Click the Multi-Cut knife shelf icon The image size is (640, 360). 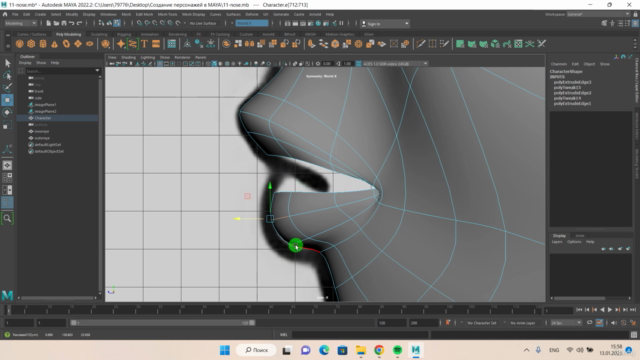(421, 44)
